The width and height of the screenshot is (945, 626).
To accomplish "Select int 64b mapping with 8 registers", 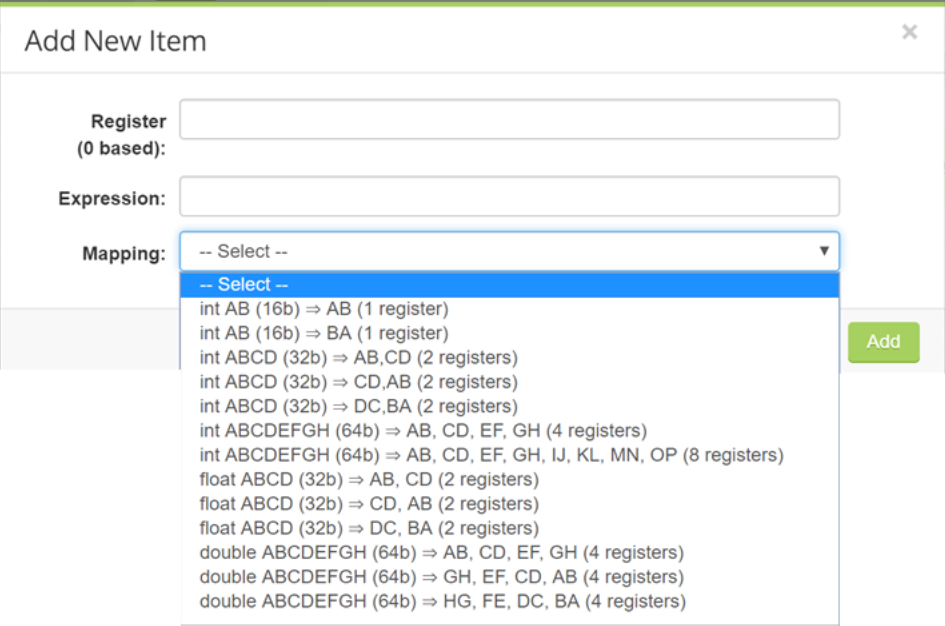I will 491,455.
